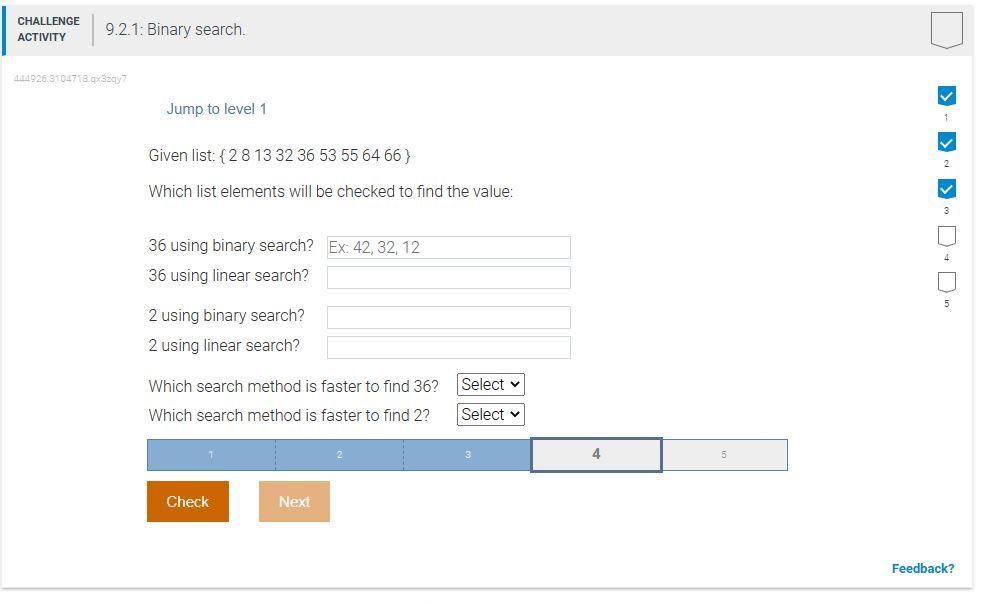
Task: Open the faster-method dropdown for finding 36
Action: click(490, 384)
